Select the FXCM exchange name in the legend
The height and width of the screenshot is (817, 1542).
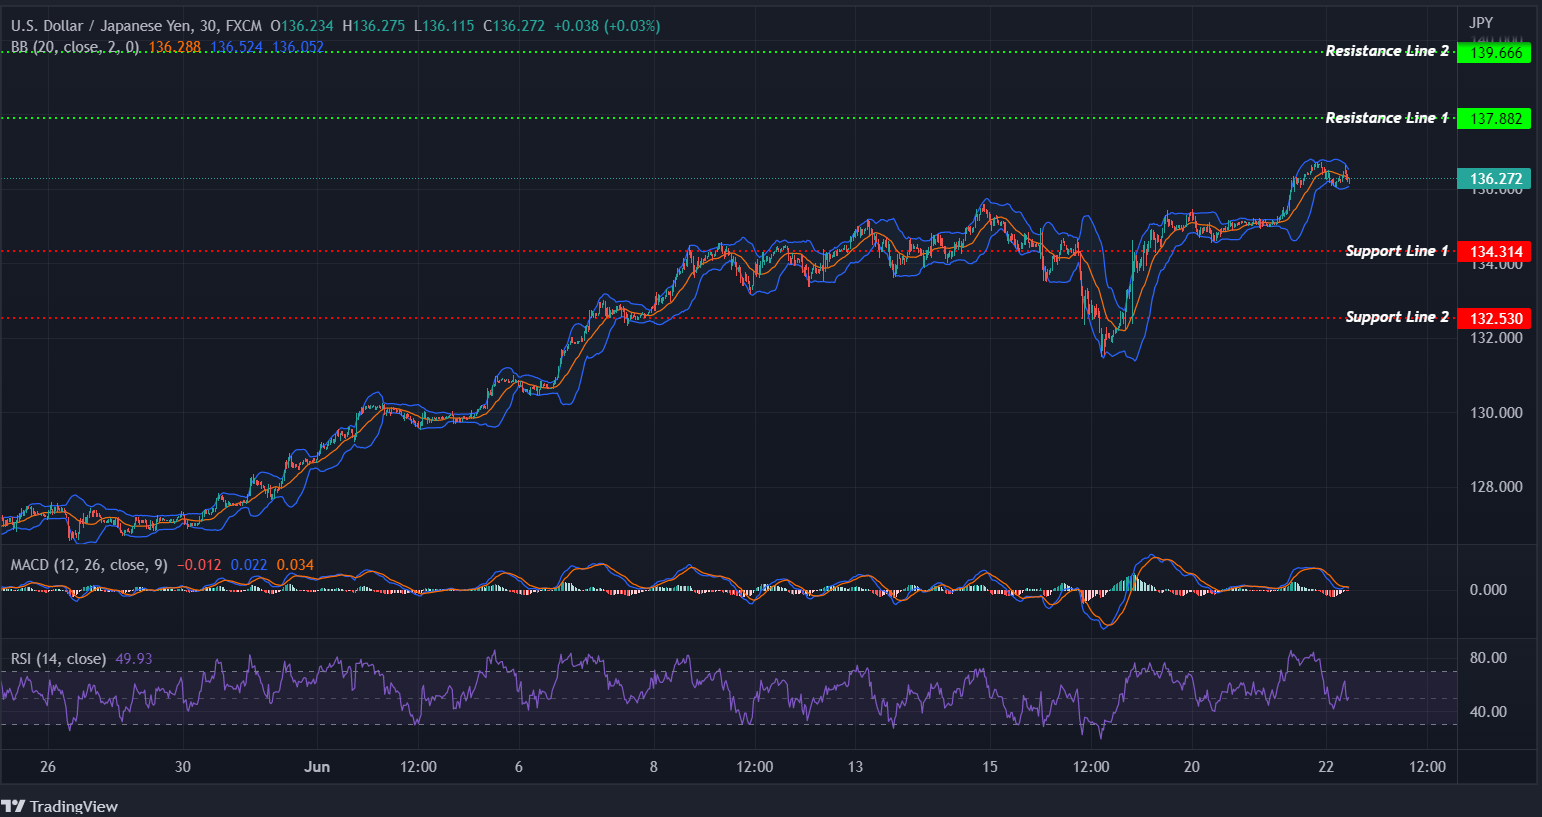point(243,25)
